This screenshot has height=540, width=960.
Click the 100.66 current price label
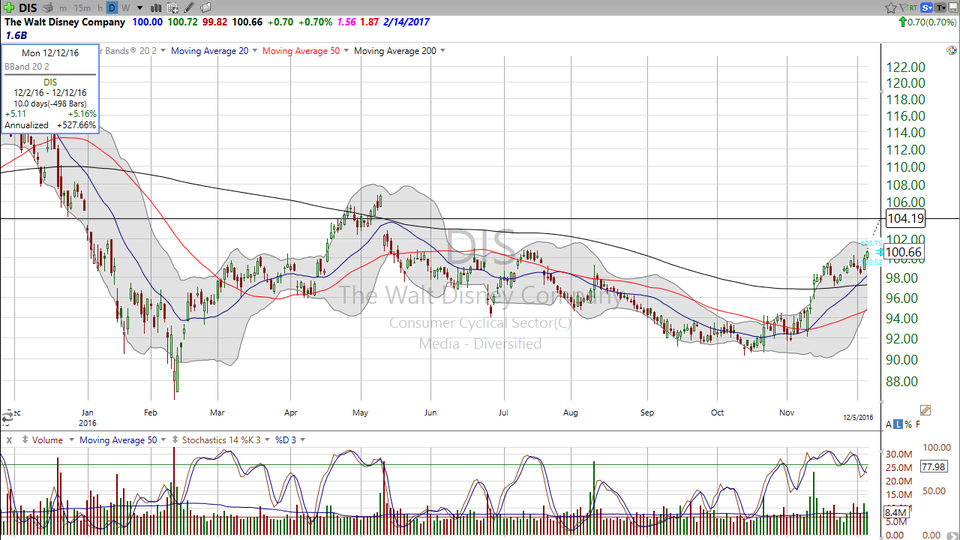[x=903, y=252]
